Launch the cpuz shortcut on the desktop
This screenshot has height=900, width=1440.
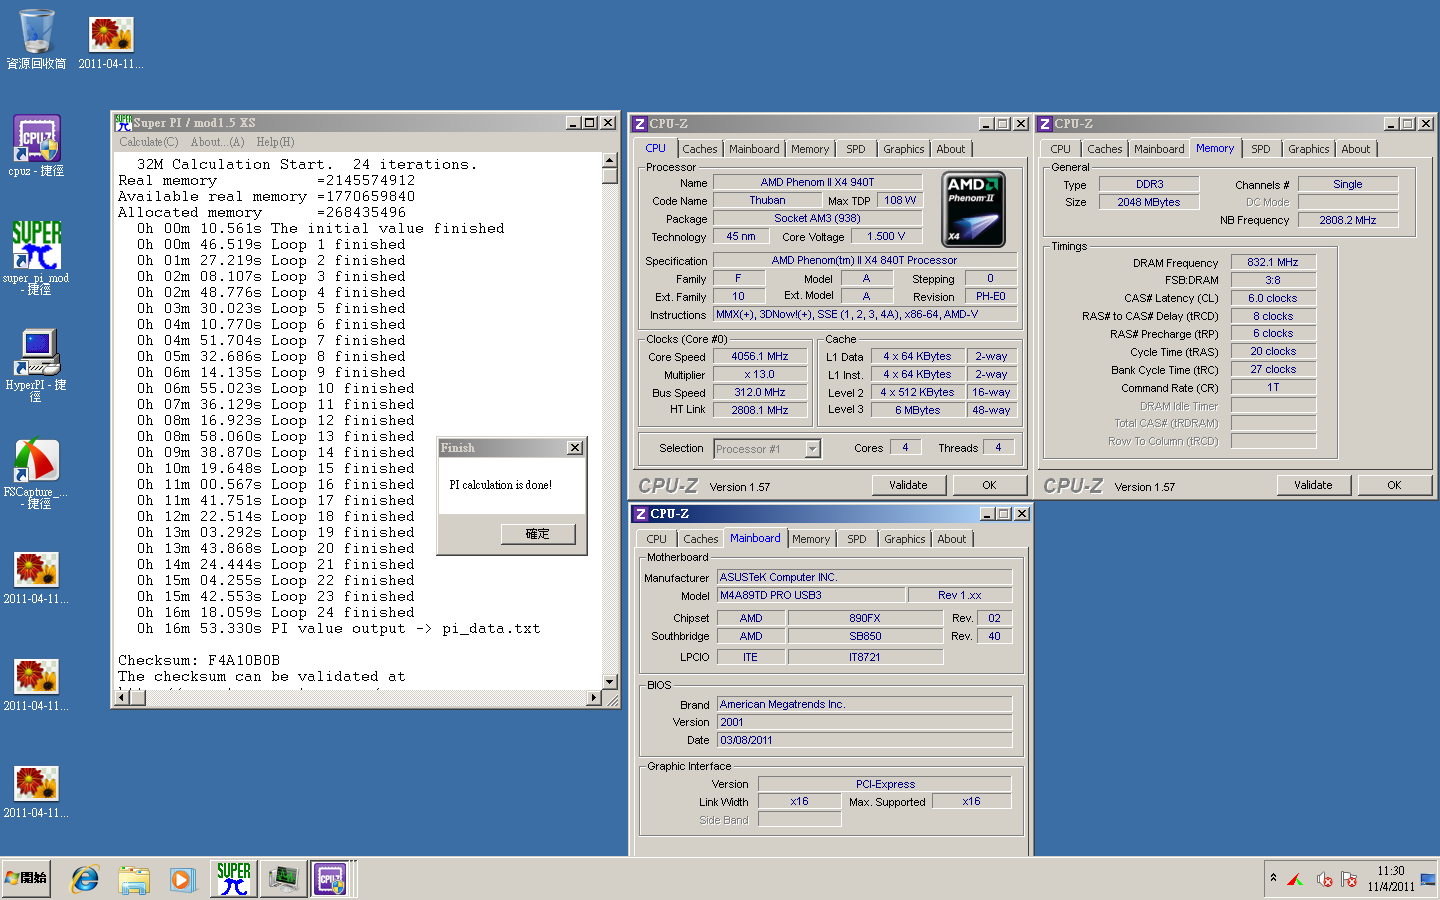click(x=37, y=145)
